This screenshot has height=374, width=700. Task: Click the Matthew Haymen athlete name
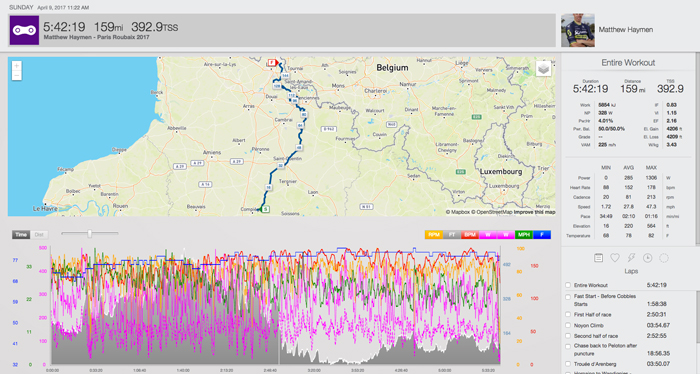tap(625, 30)
